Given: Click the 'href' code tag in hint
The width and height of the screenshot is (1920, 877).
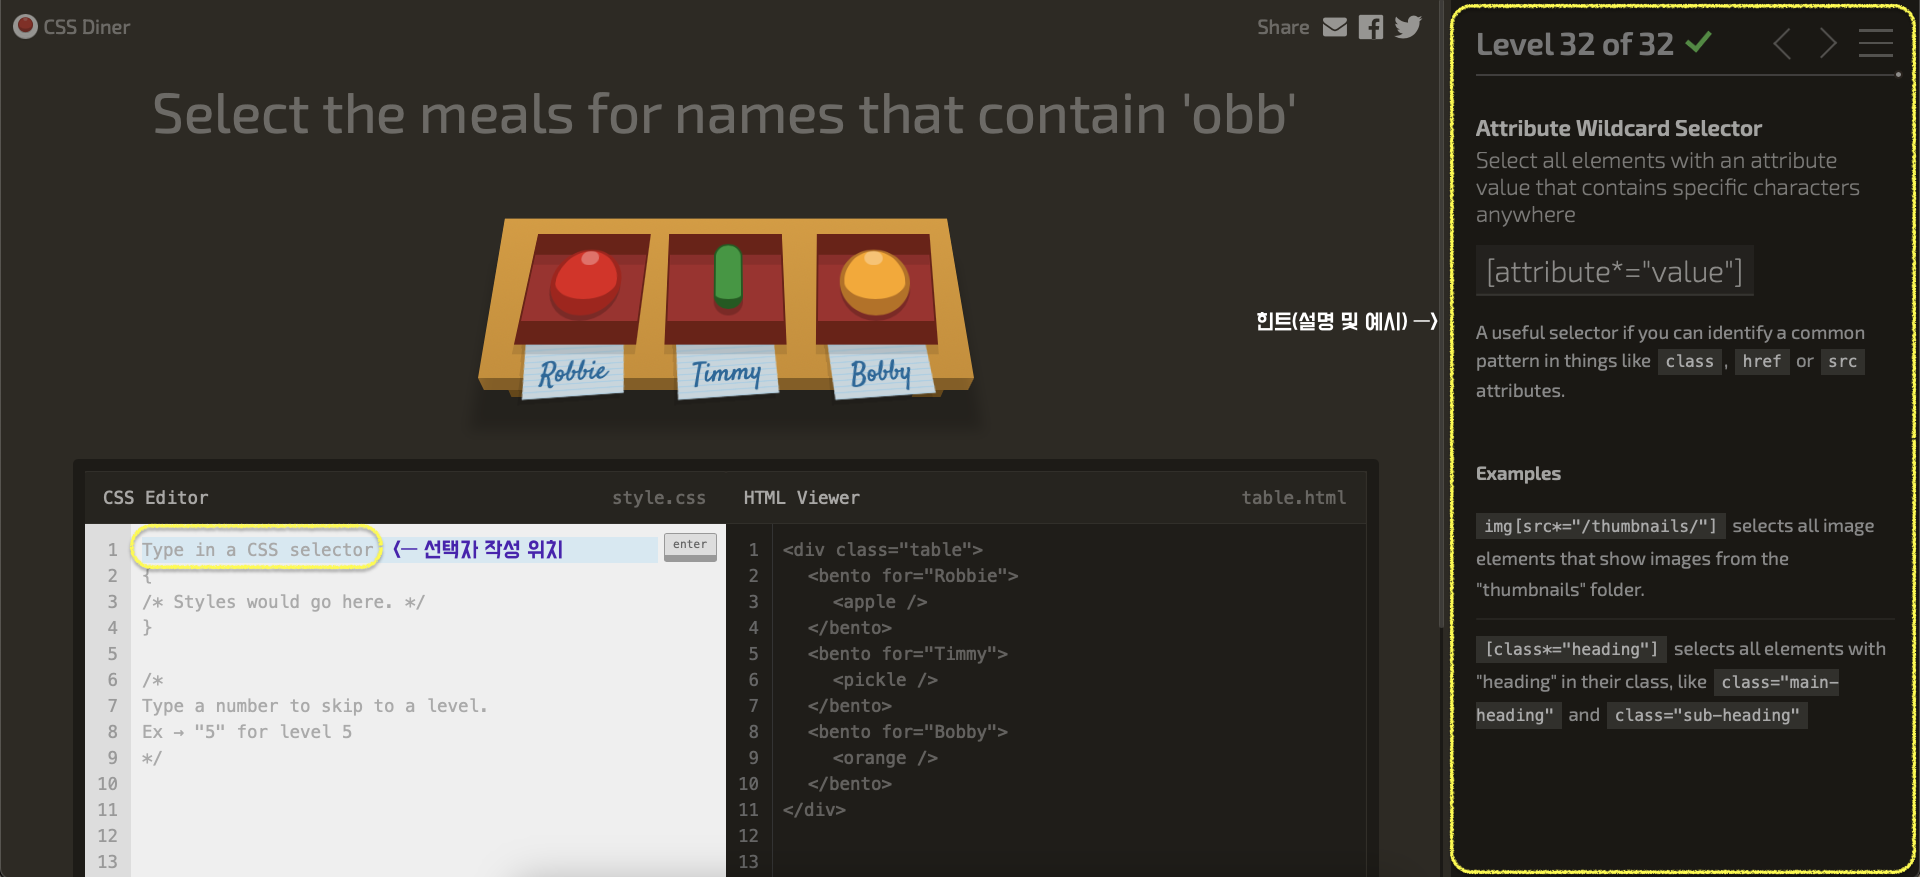Looking at the screenshot, I should (1761, 361).
